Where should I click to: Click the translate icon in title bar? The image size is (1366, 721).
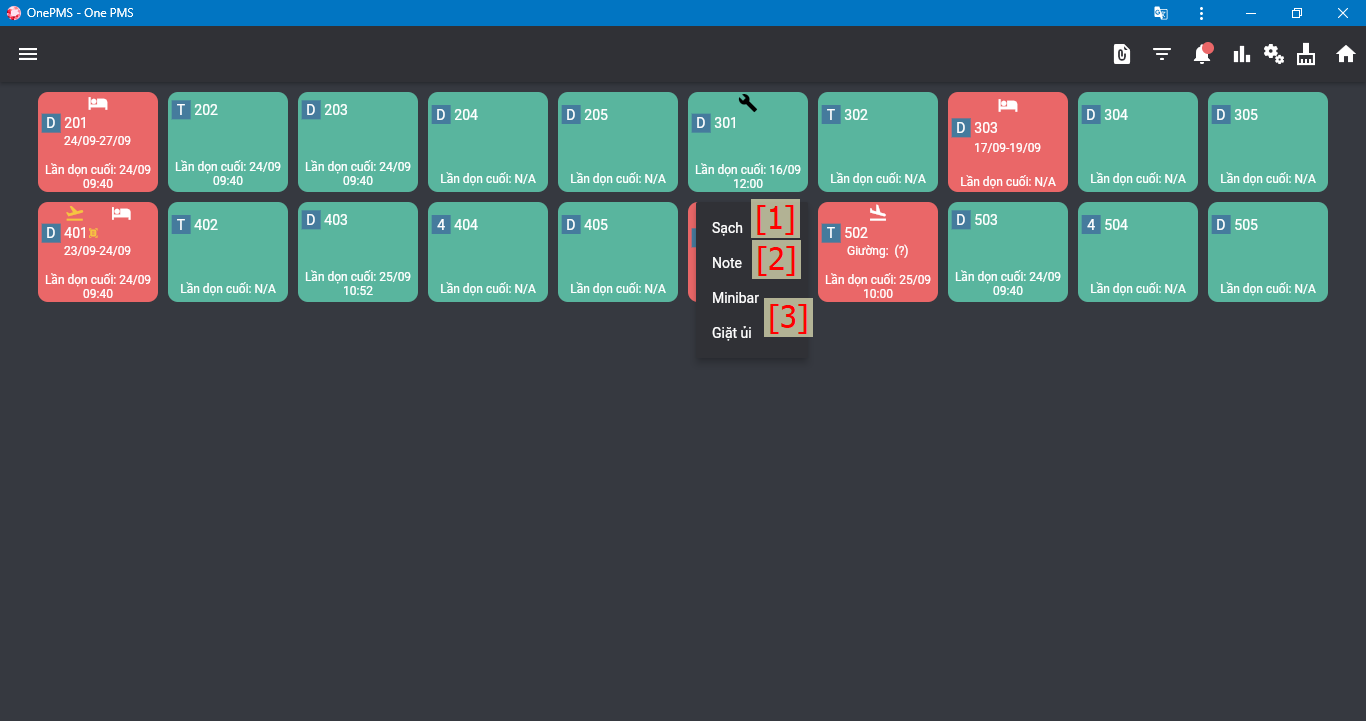pos(1161,13)
